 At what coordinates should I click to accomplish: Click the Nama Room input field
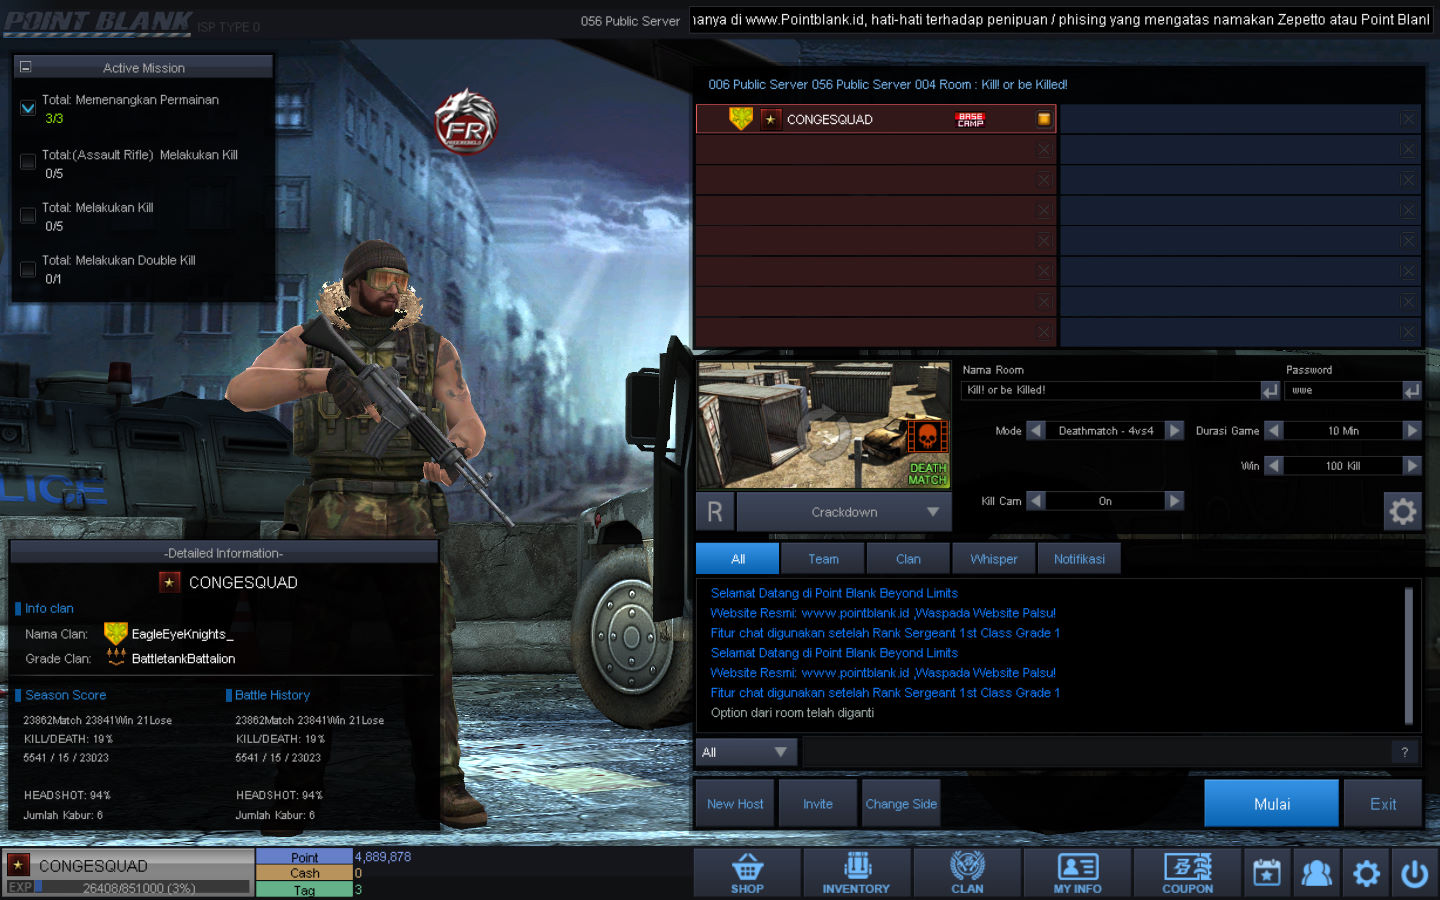pyautogui.click(x=1110, y=390)
